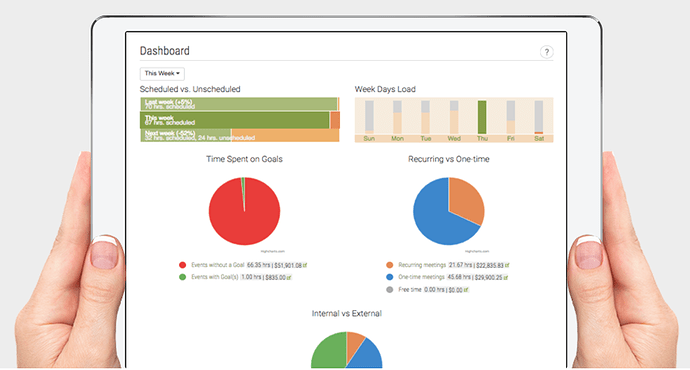Toggle gray Free time legend dot
Image resolution: width=690 pixels, height=370 pixels.
[x=389, y=289]
